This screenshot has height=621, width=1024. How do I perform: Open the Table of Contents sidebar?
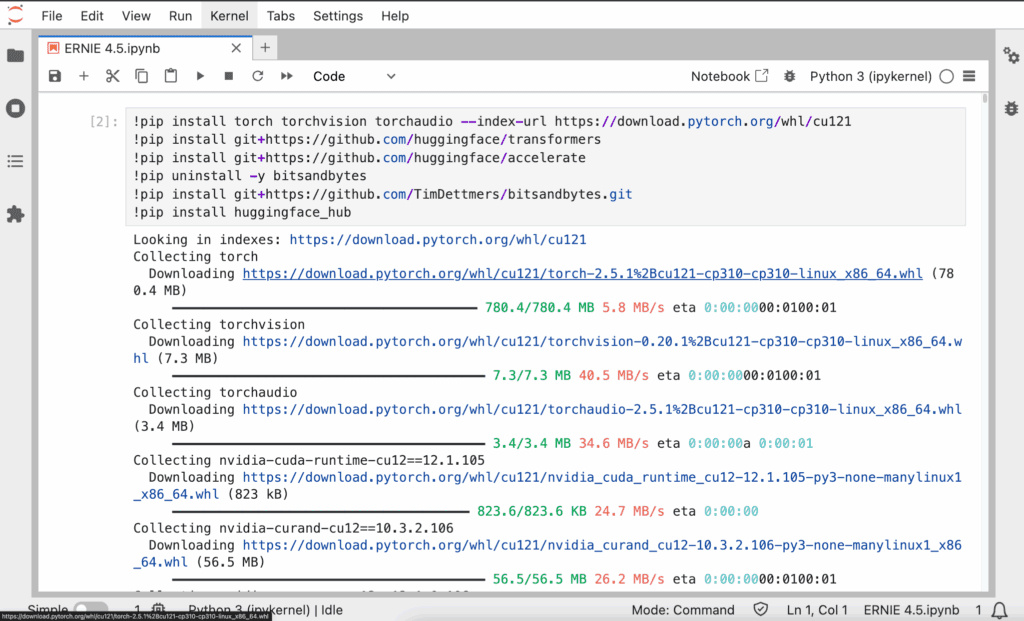[16, 161]
